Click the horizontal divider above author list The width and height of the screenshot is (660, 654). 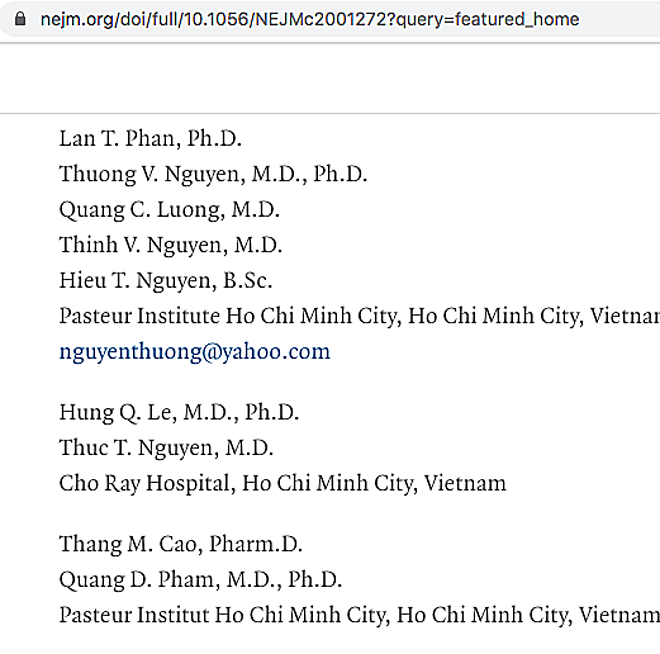(x=330, y=113)
